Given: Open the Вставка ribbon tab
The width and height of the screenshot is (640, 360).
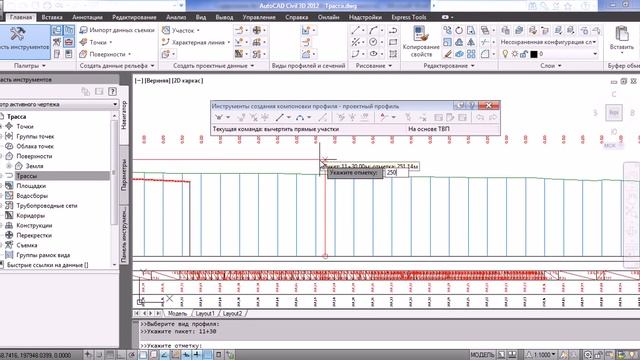Looking at the screenshot, I should pos(52,17).
